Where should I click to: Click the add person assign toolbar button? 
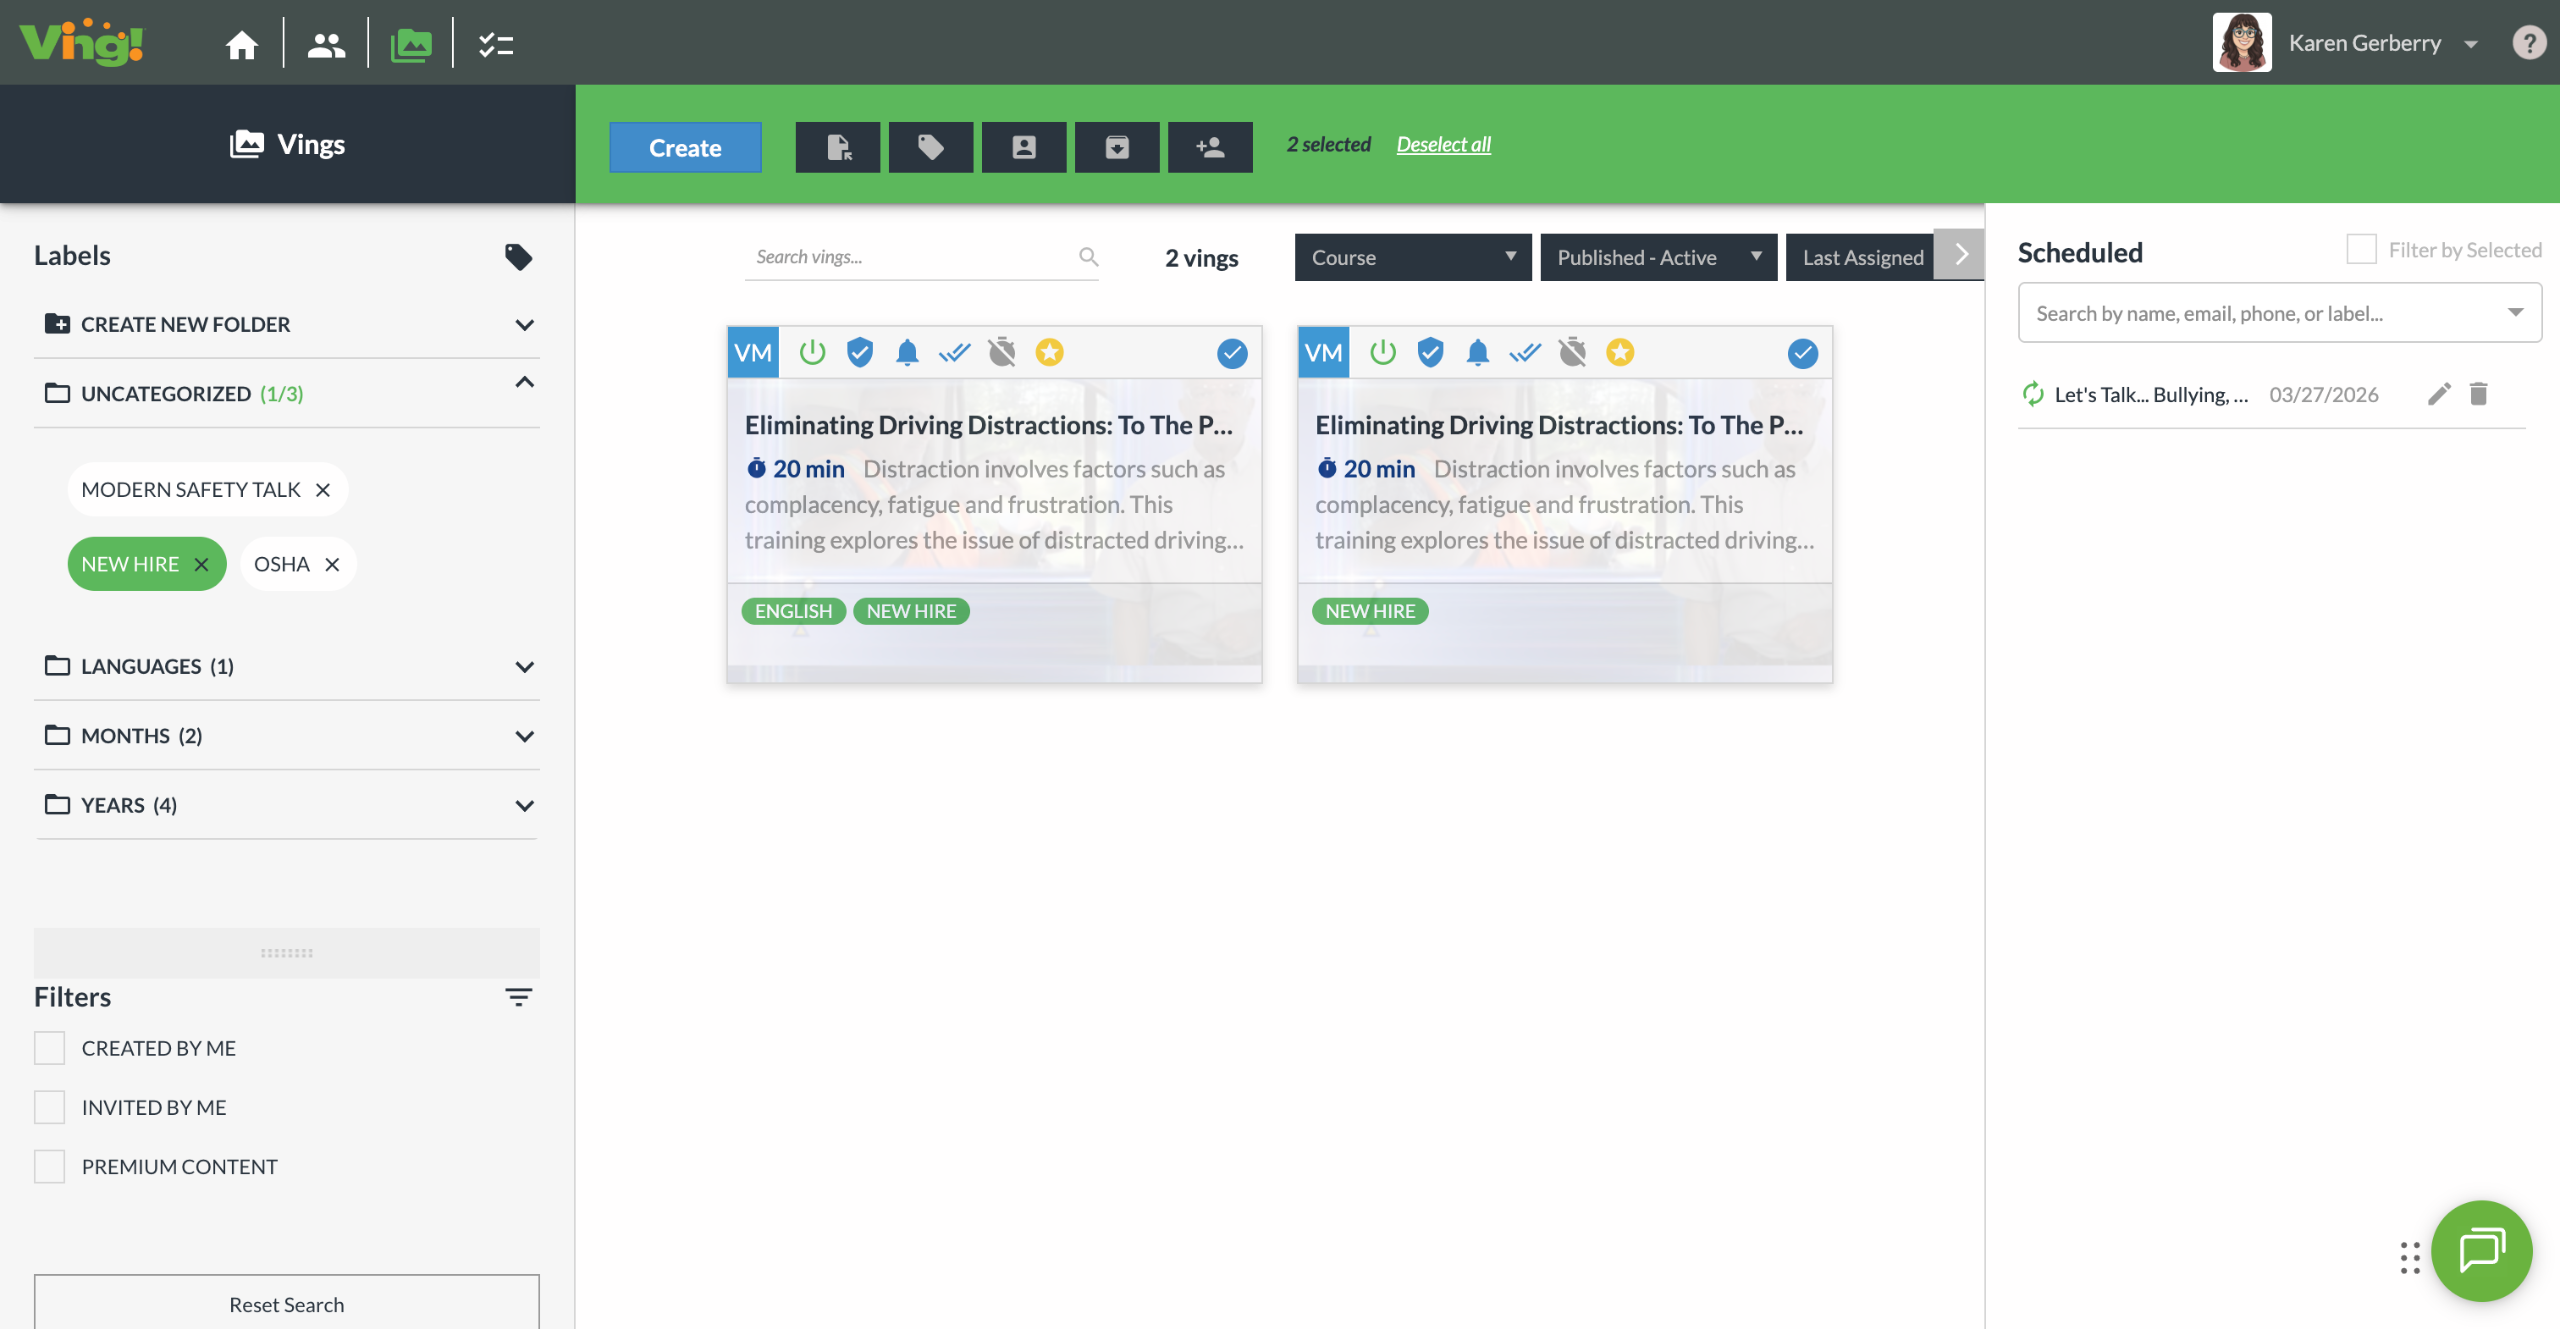pyautogui.click(x=1209, y=147)
